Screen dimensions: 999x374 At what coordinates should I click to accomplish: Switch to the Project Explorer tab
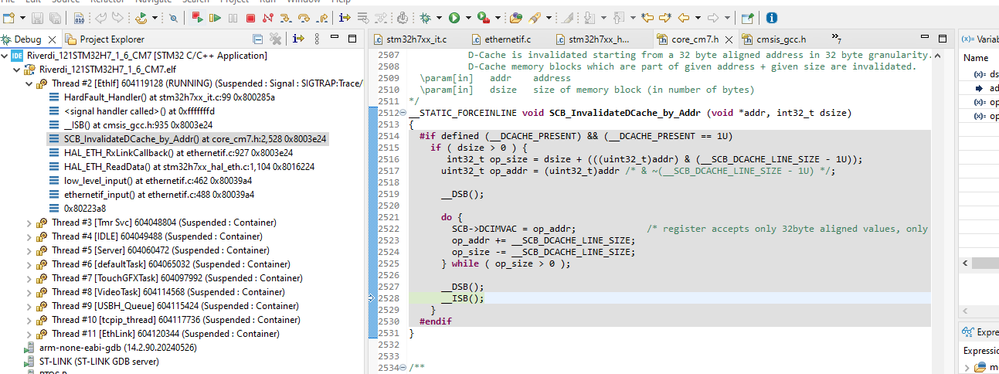105,39
